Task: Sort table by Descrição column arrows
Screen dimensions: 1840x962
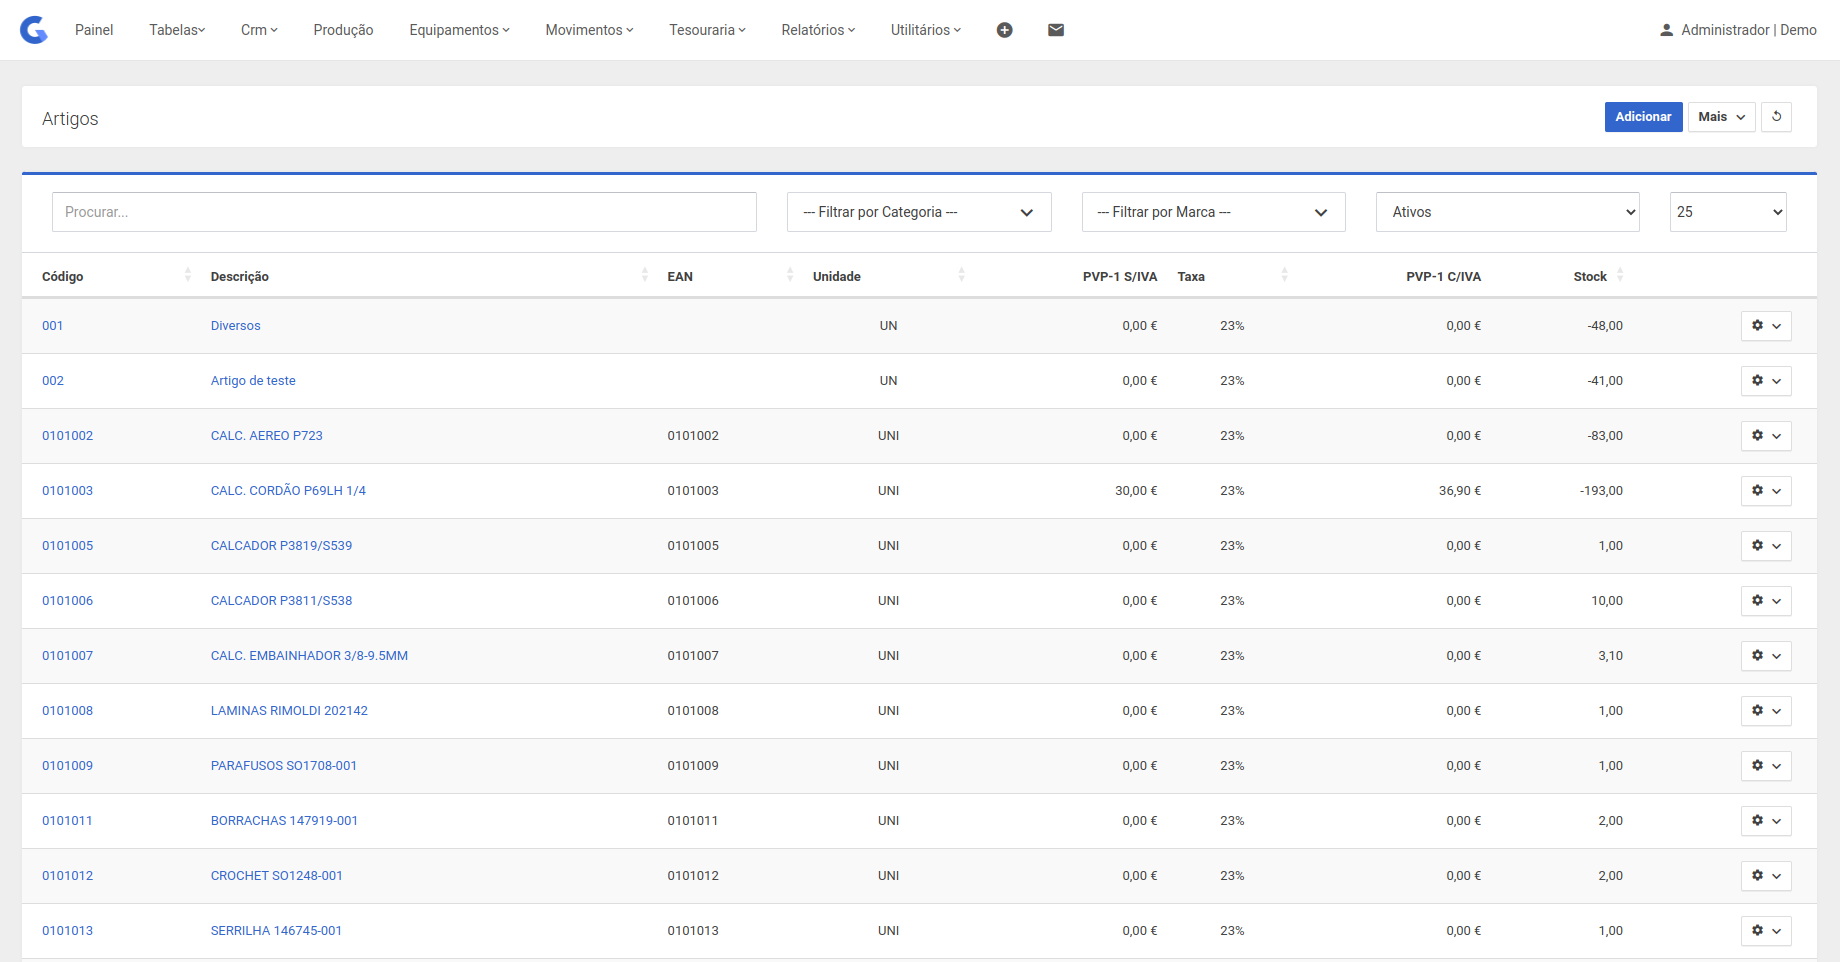Action: pos(644,276)
